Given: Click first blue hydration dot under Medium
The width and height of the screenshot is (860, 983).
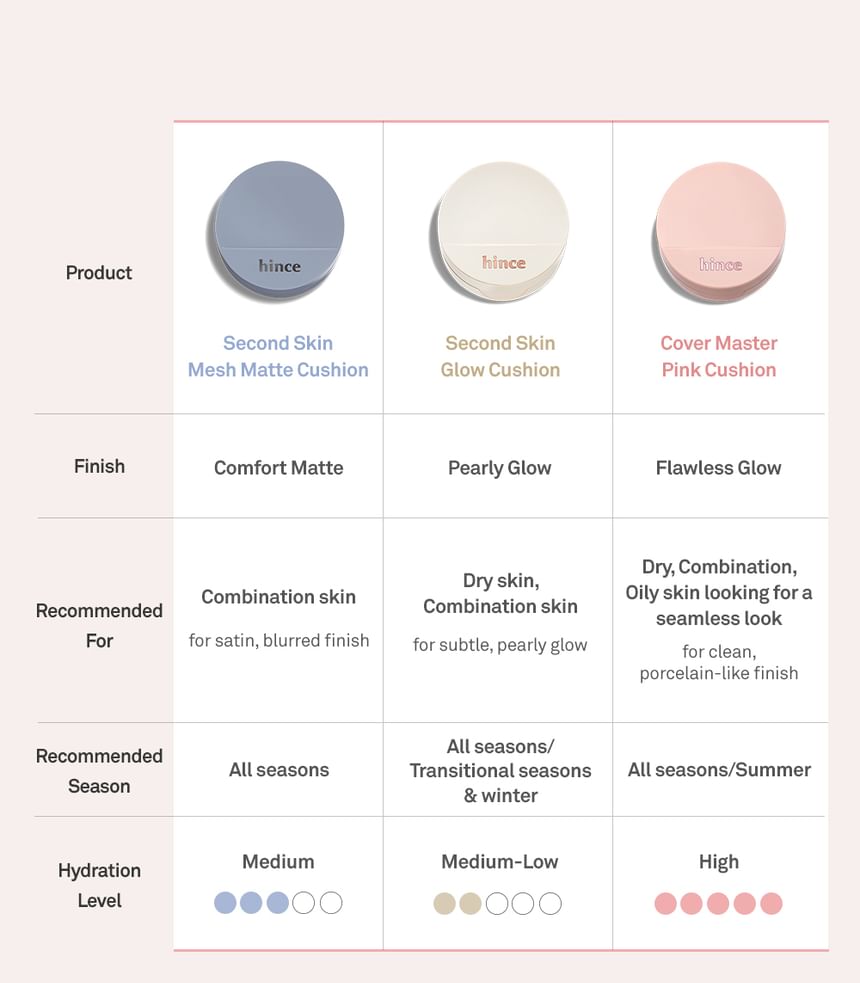Looking at the screenshot, I should point(225,903).
